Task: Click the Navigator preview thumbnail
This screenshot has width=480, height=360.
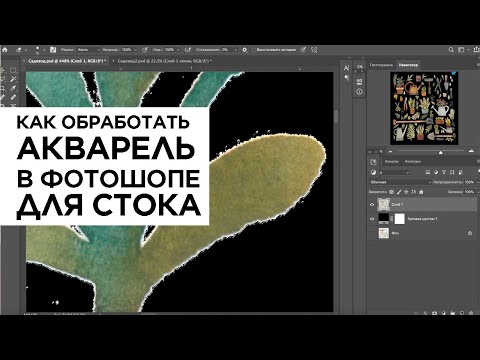Action: [424, 108]
